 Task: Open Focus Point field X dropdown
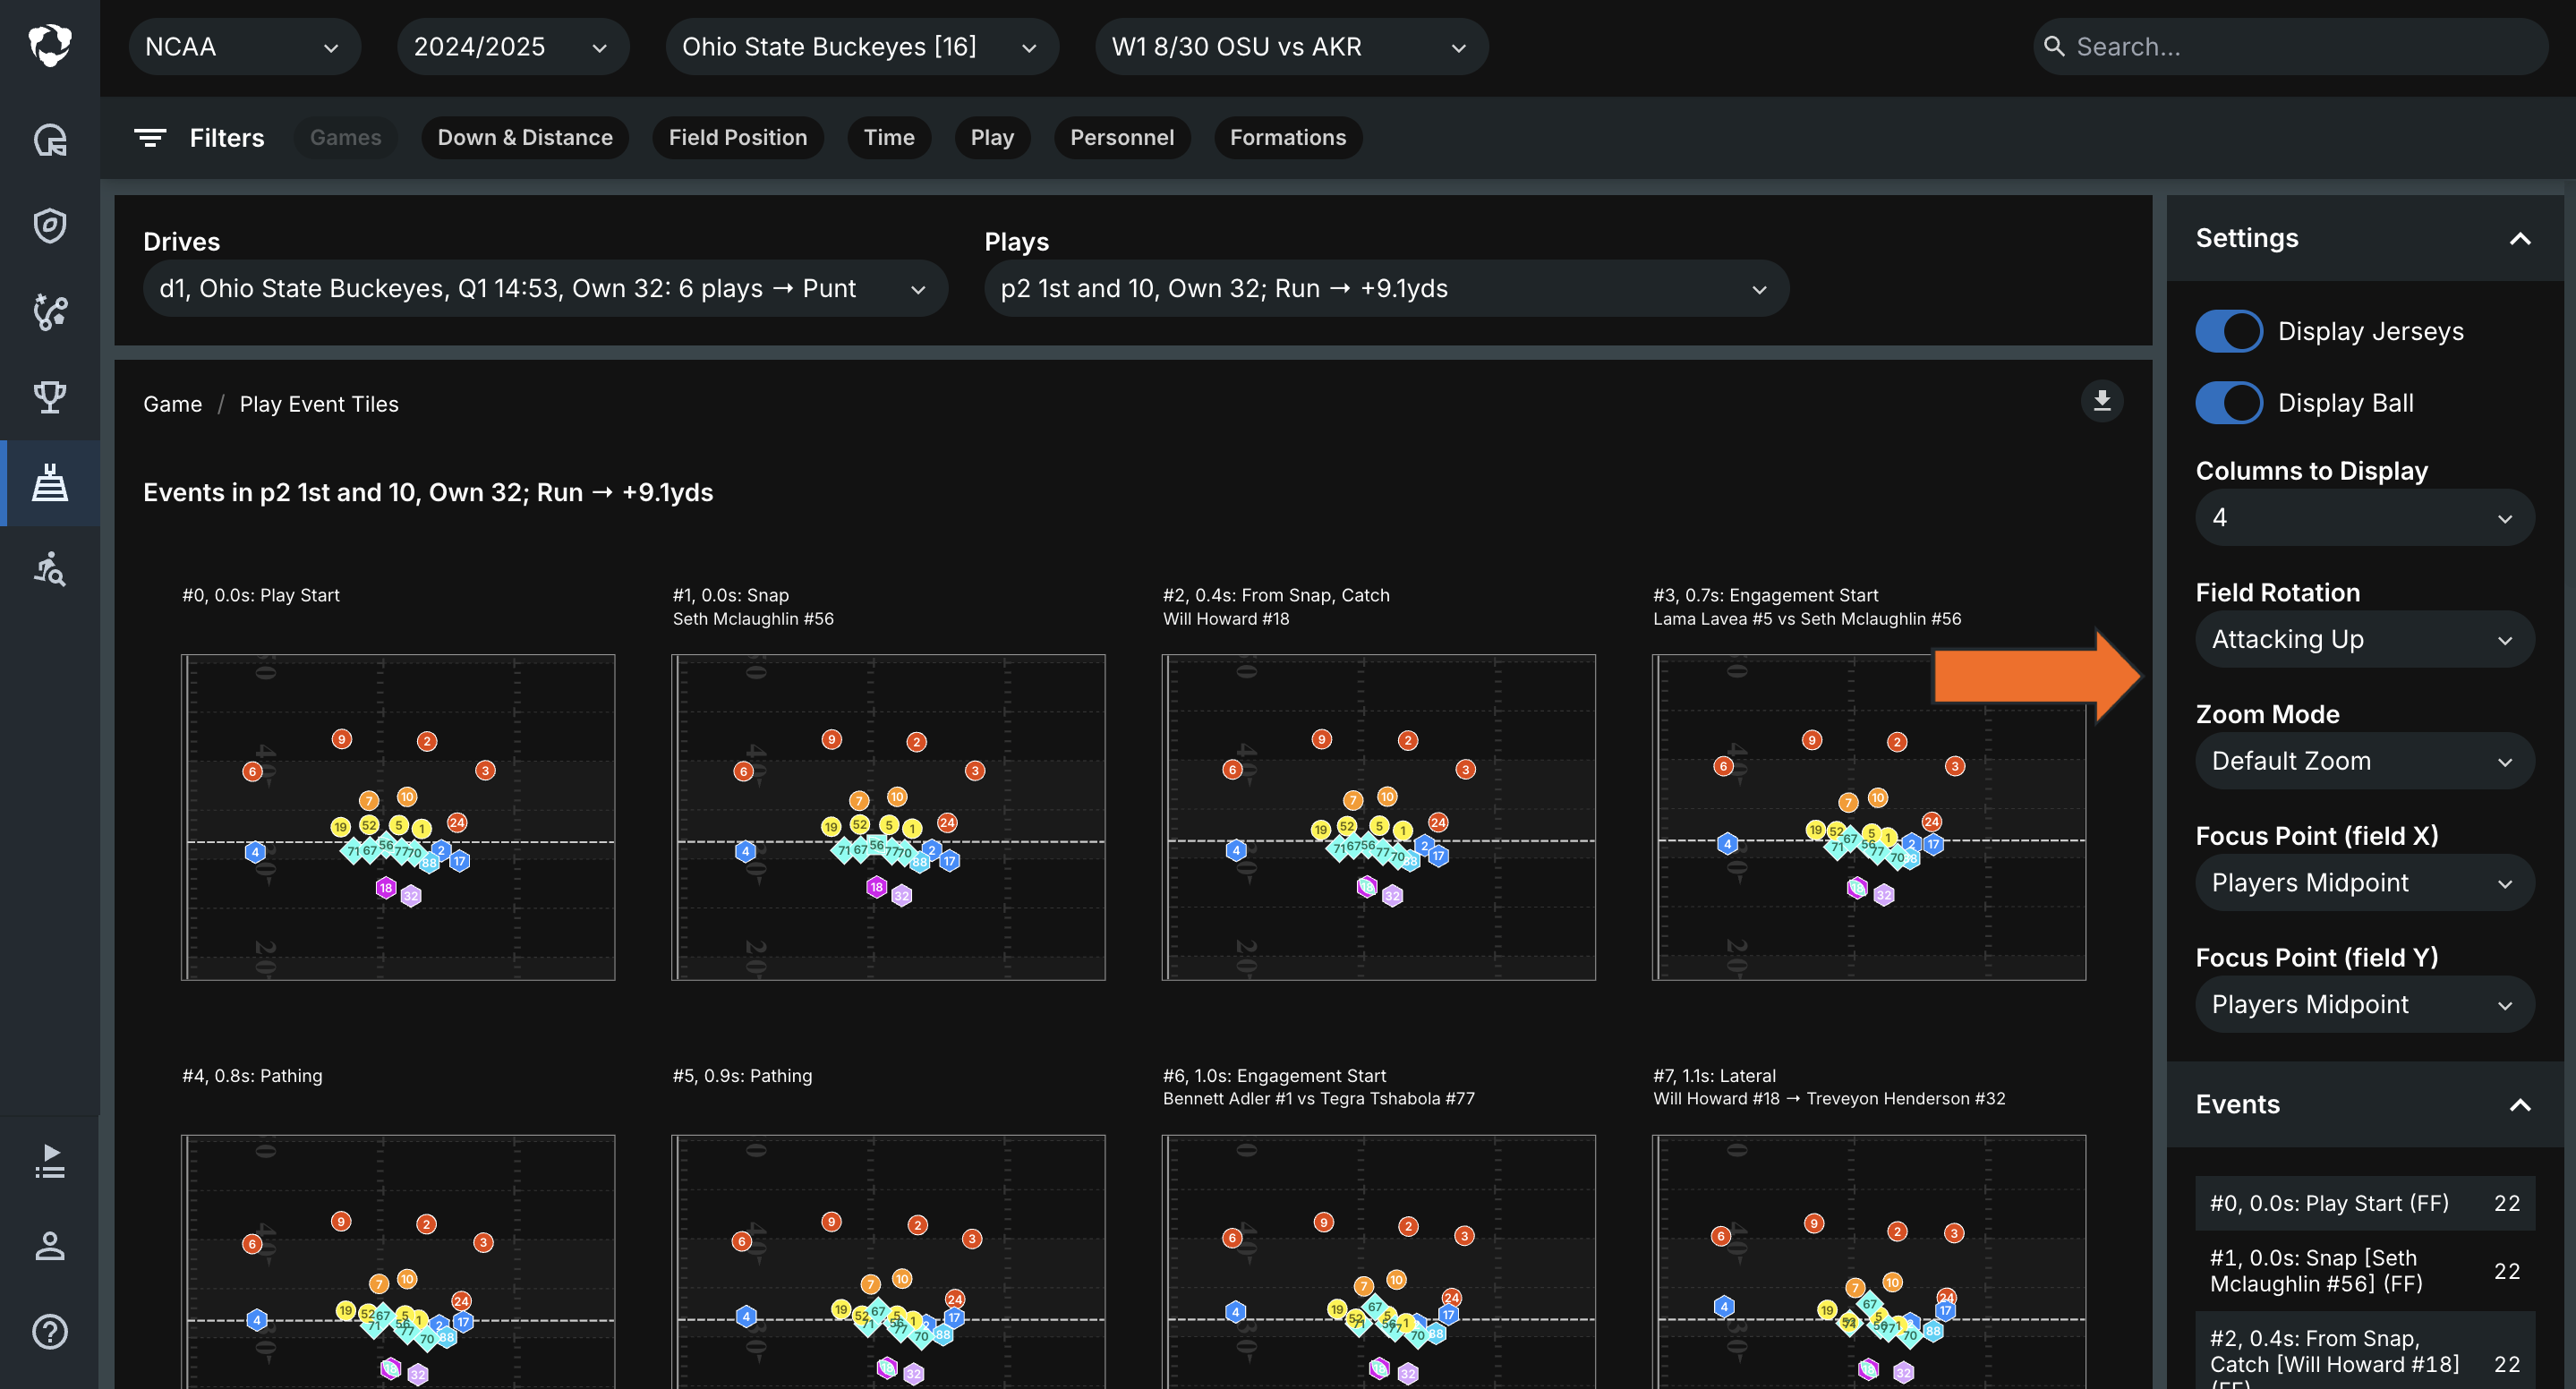click(2364, 882)
